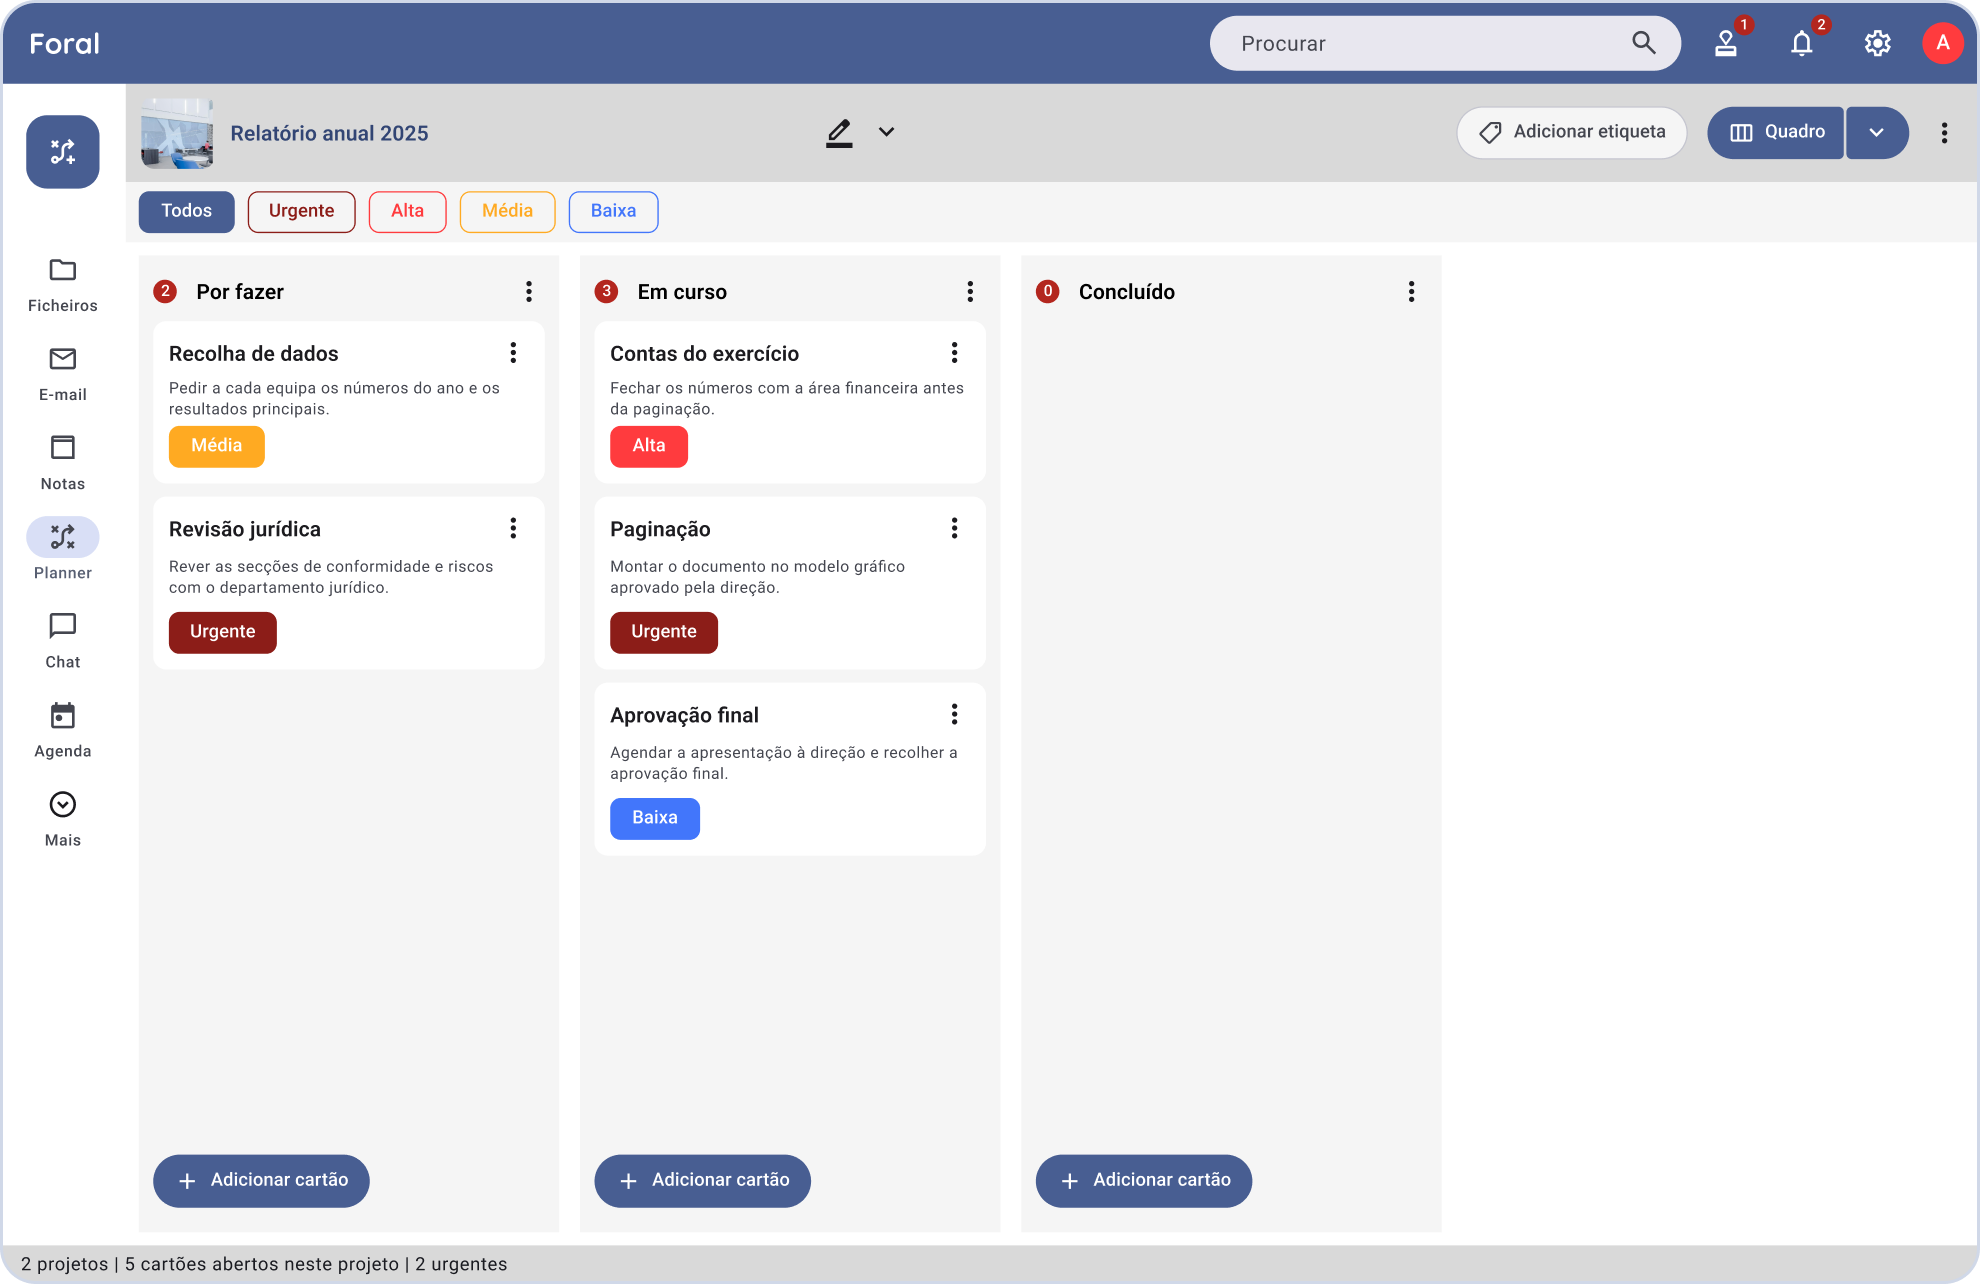Open project options three-dot menu

point(1944,133)
